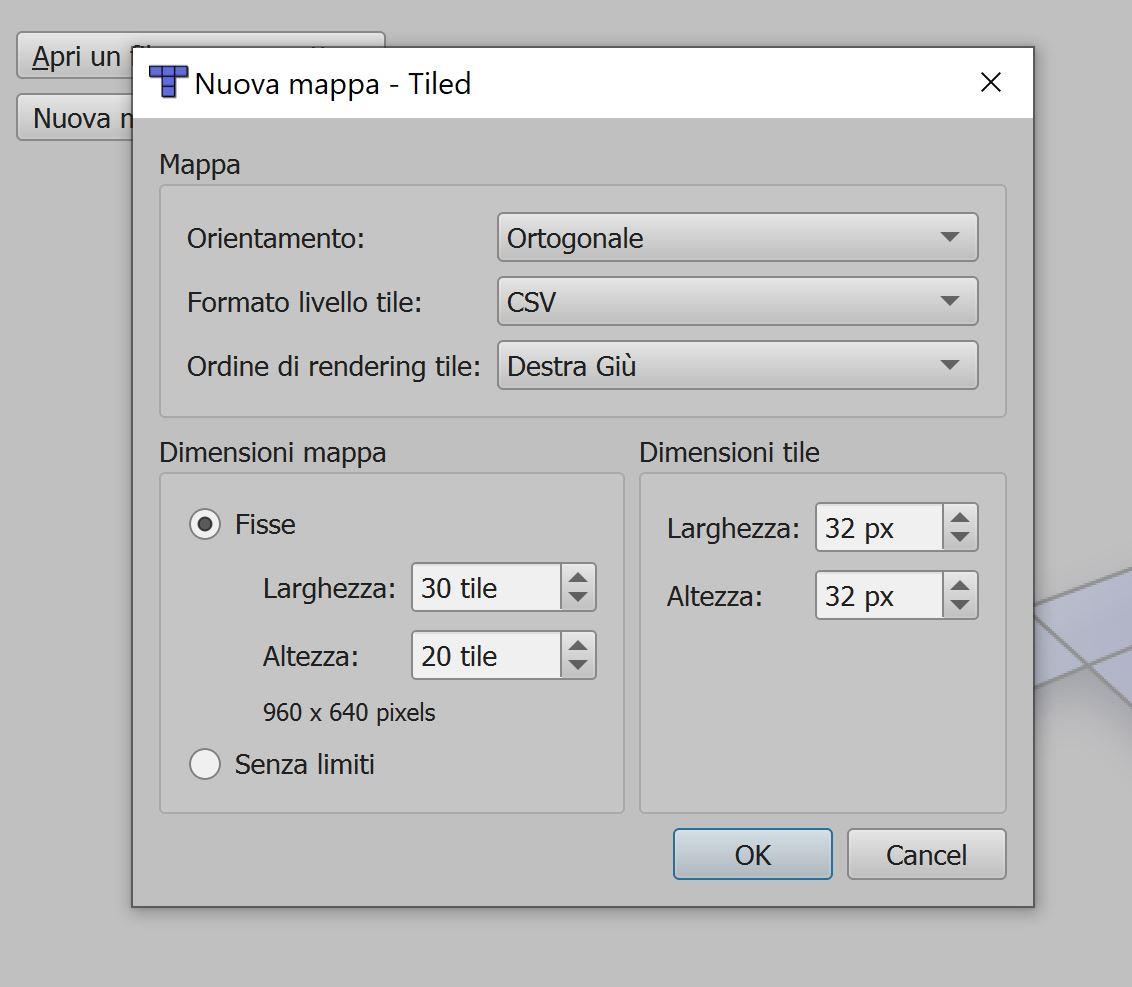Increase map Altezza with the up arrow
This screenshot has width=1132, height=987.
pyautogui.click(x=578, y=645)
